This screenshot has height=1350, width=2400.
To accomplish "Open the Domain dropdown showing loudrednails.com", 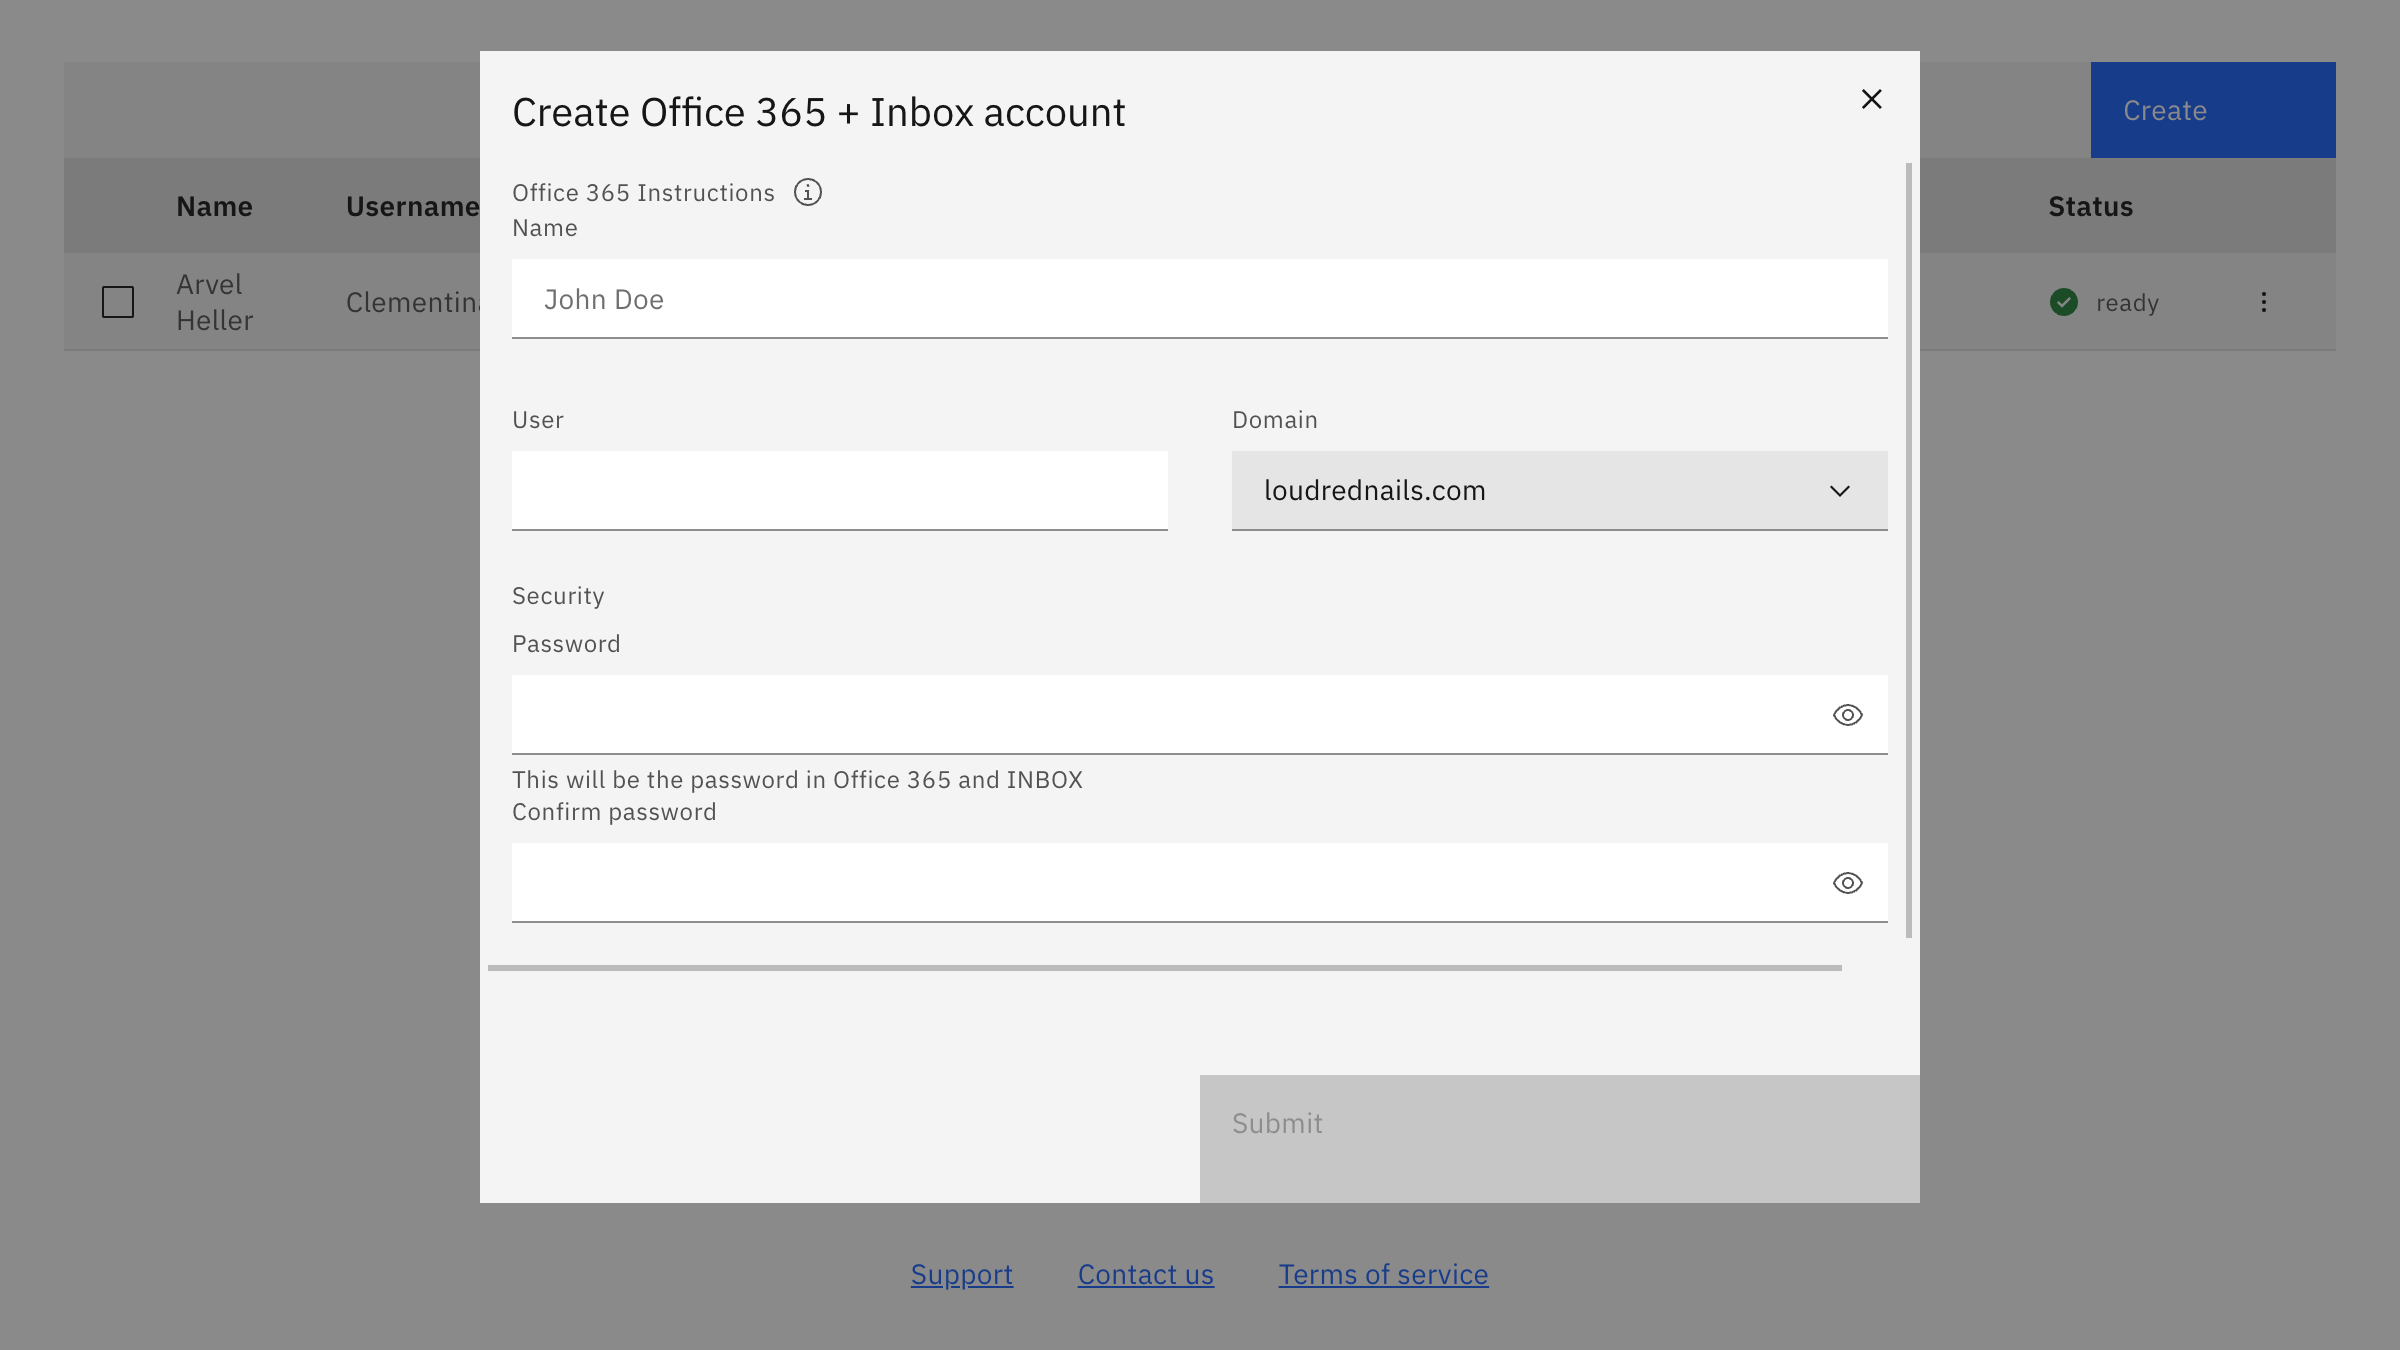I will click(1559, 491).
